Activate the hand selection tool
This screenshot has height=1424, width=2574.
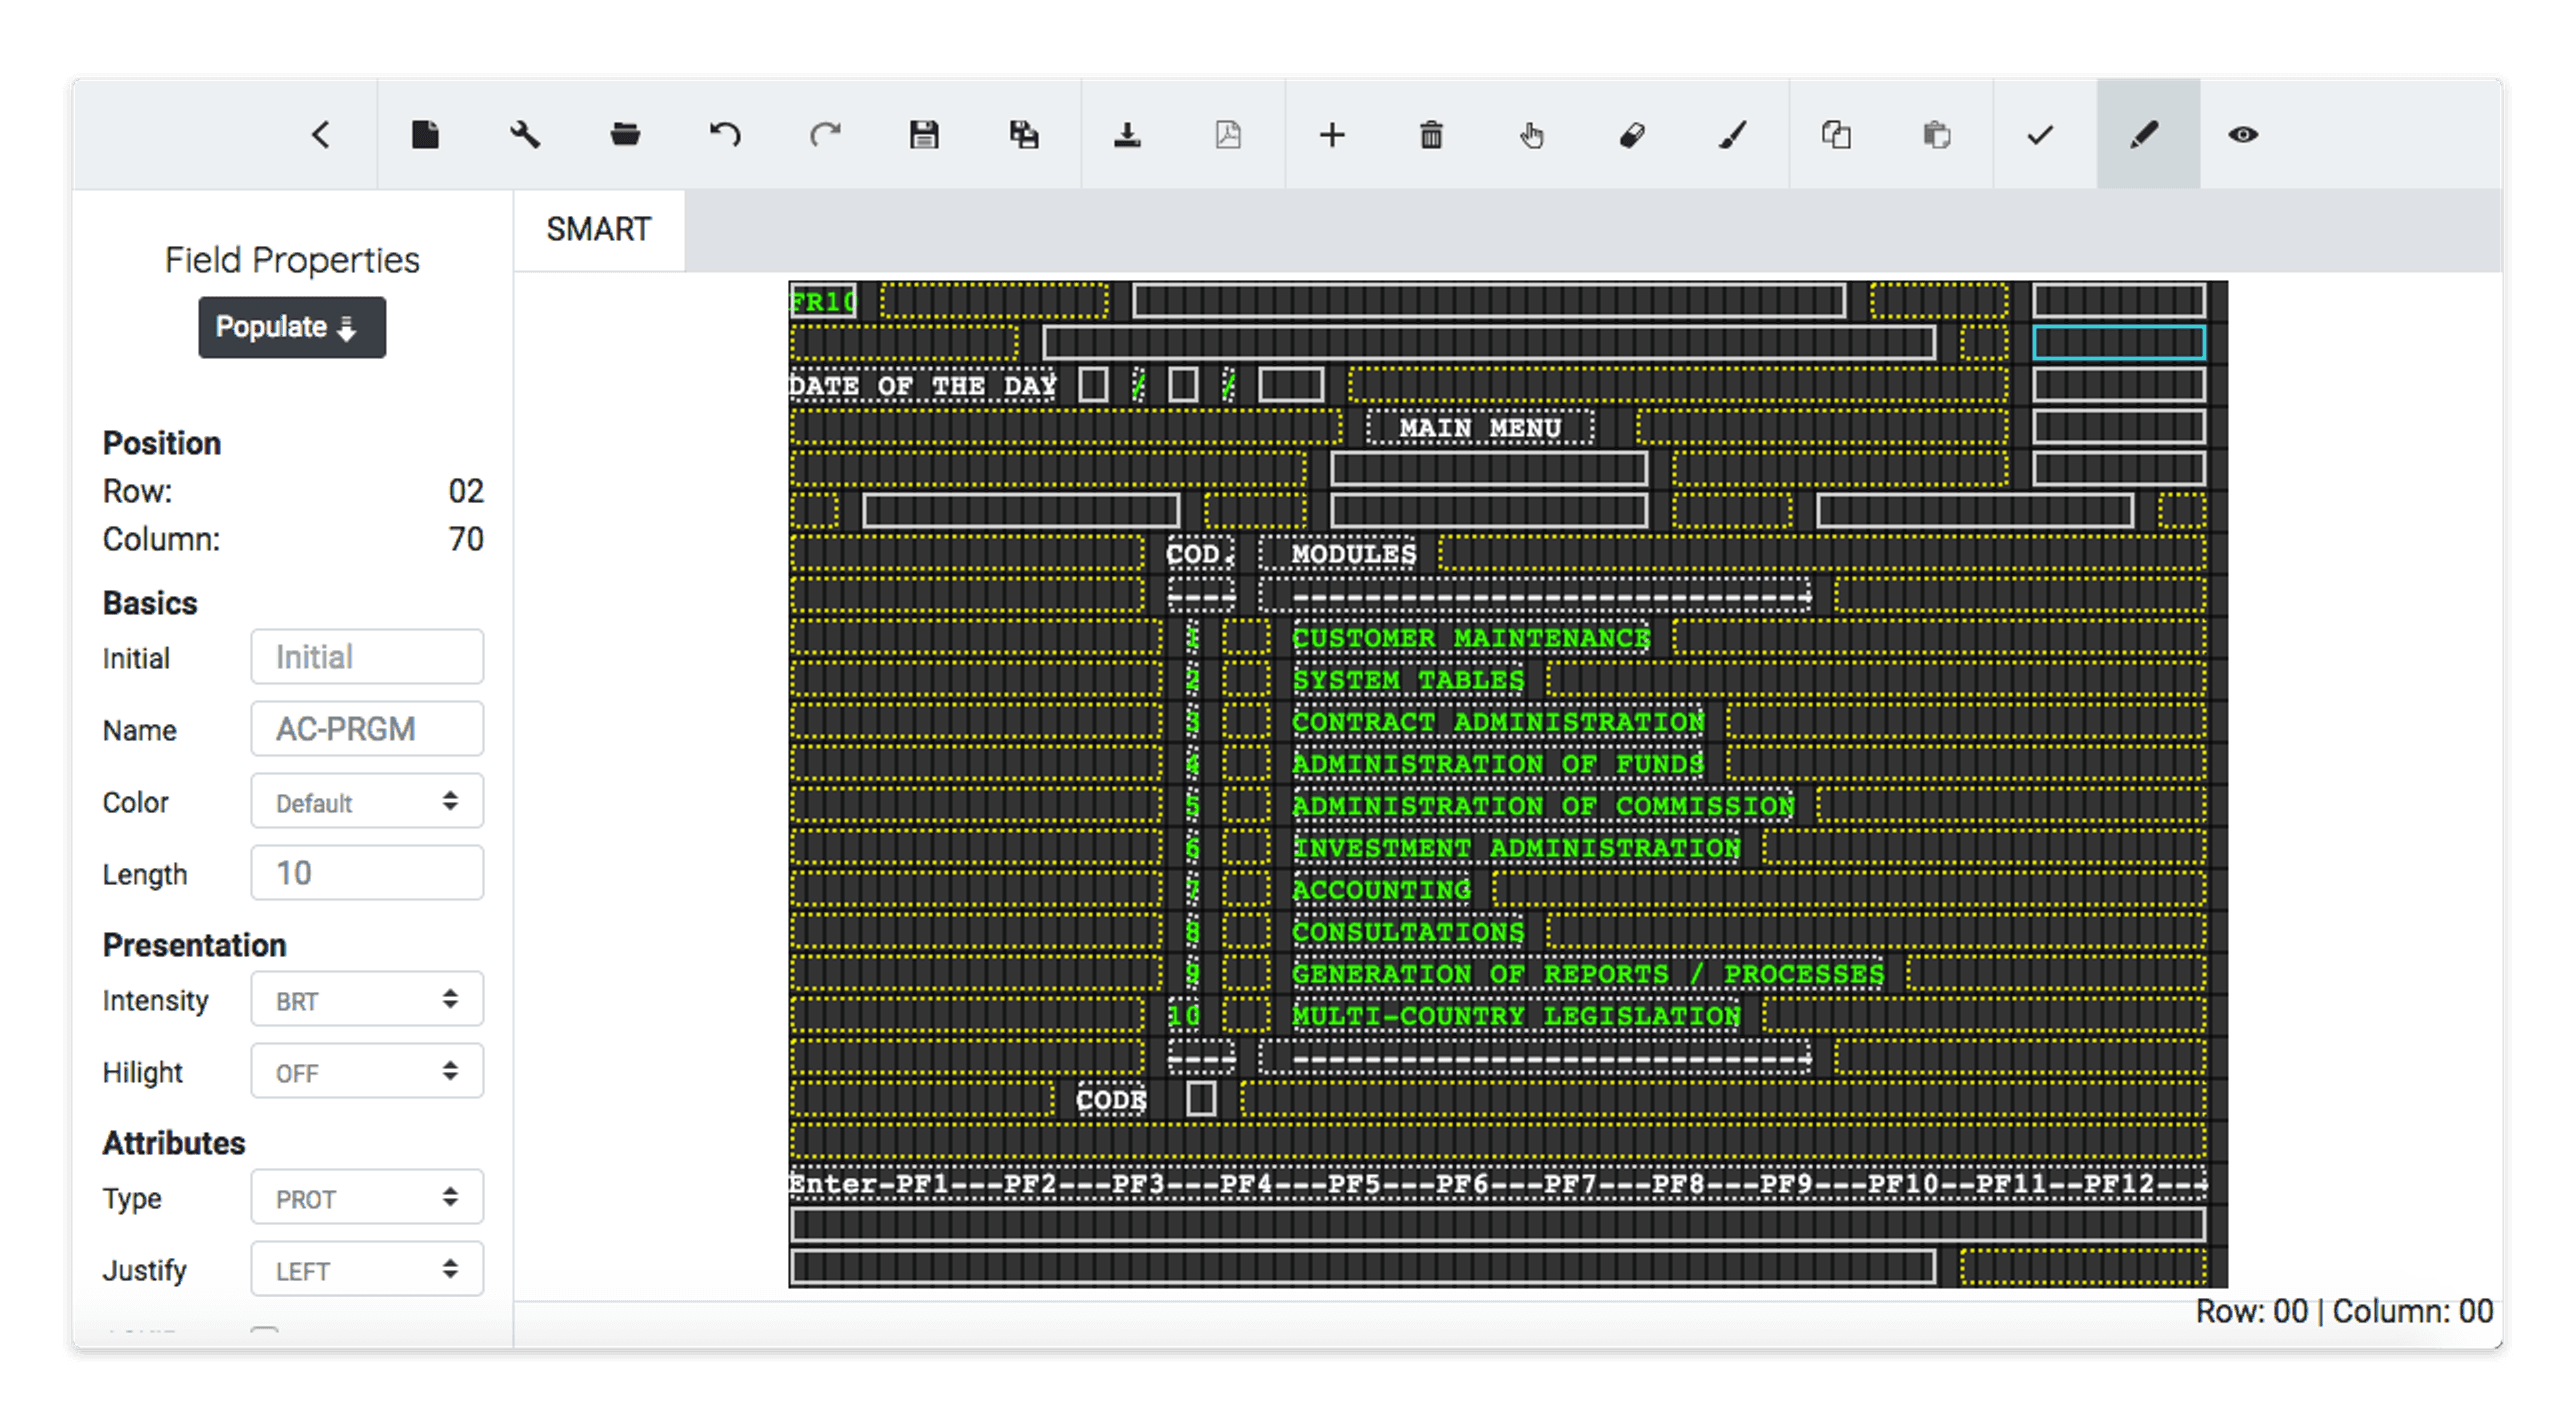tap(1532, 135)
